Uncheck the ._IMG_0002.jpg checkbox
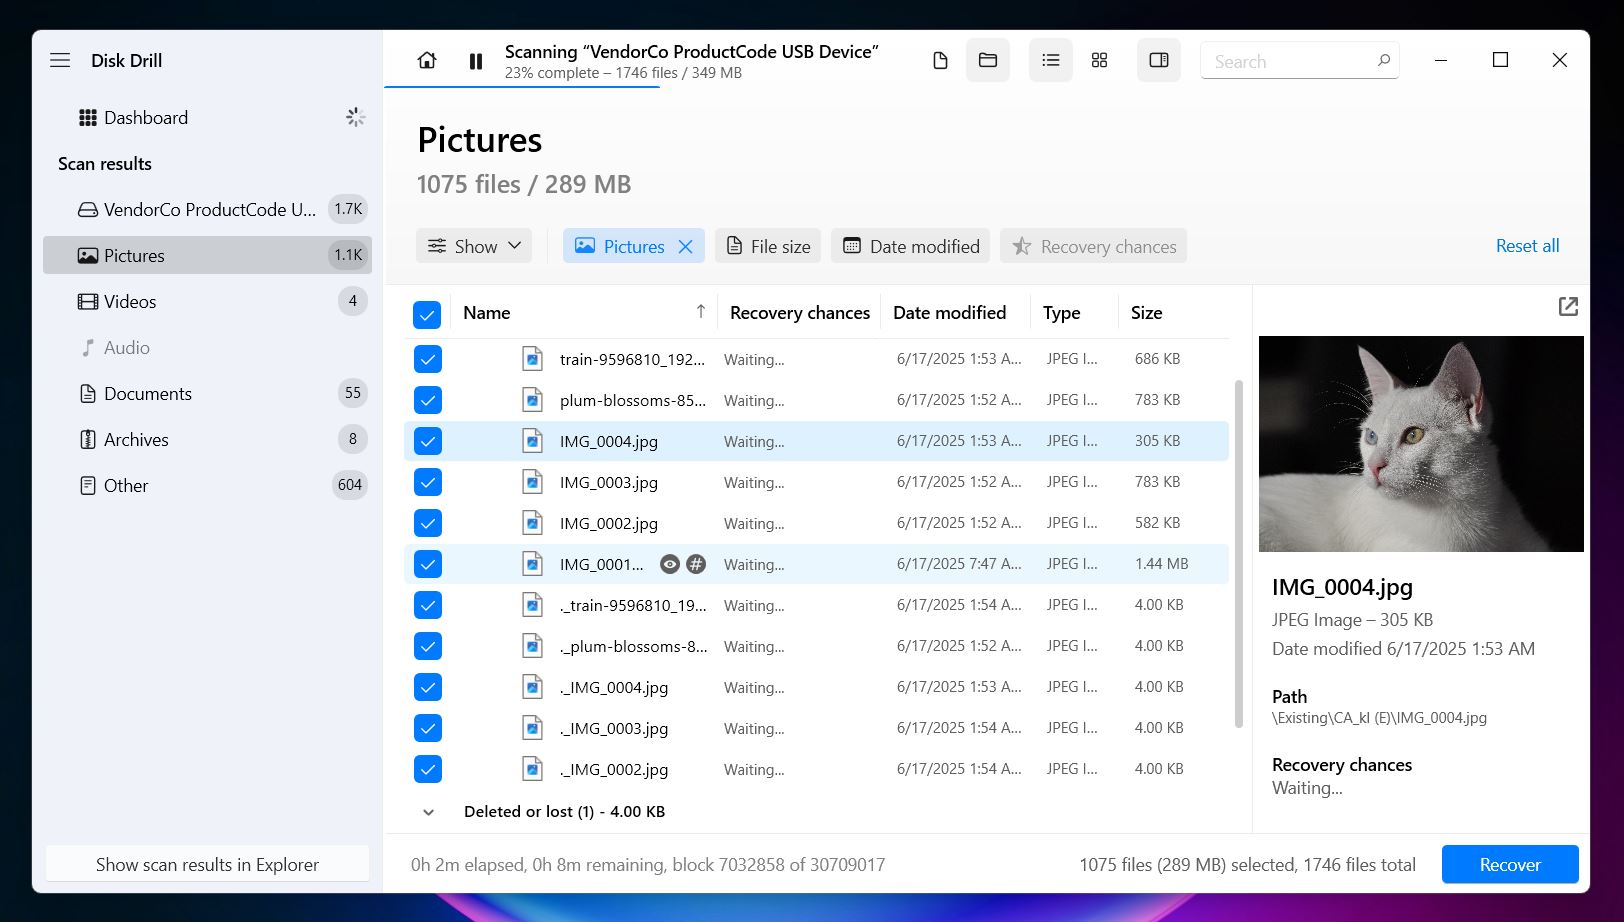 (427, 769)
